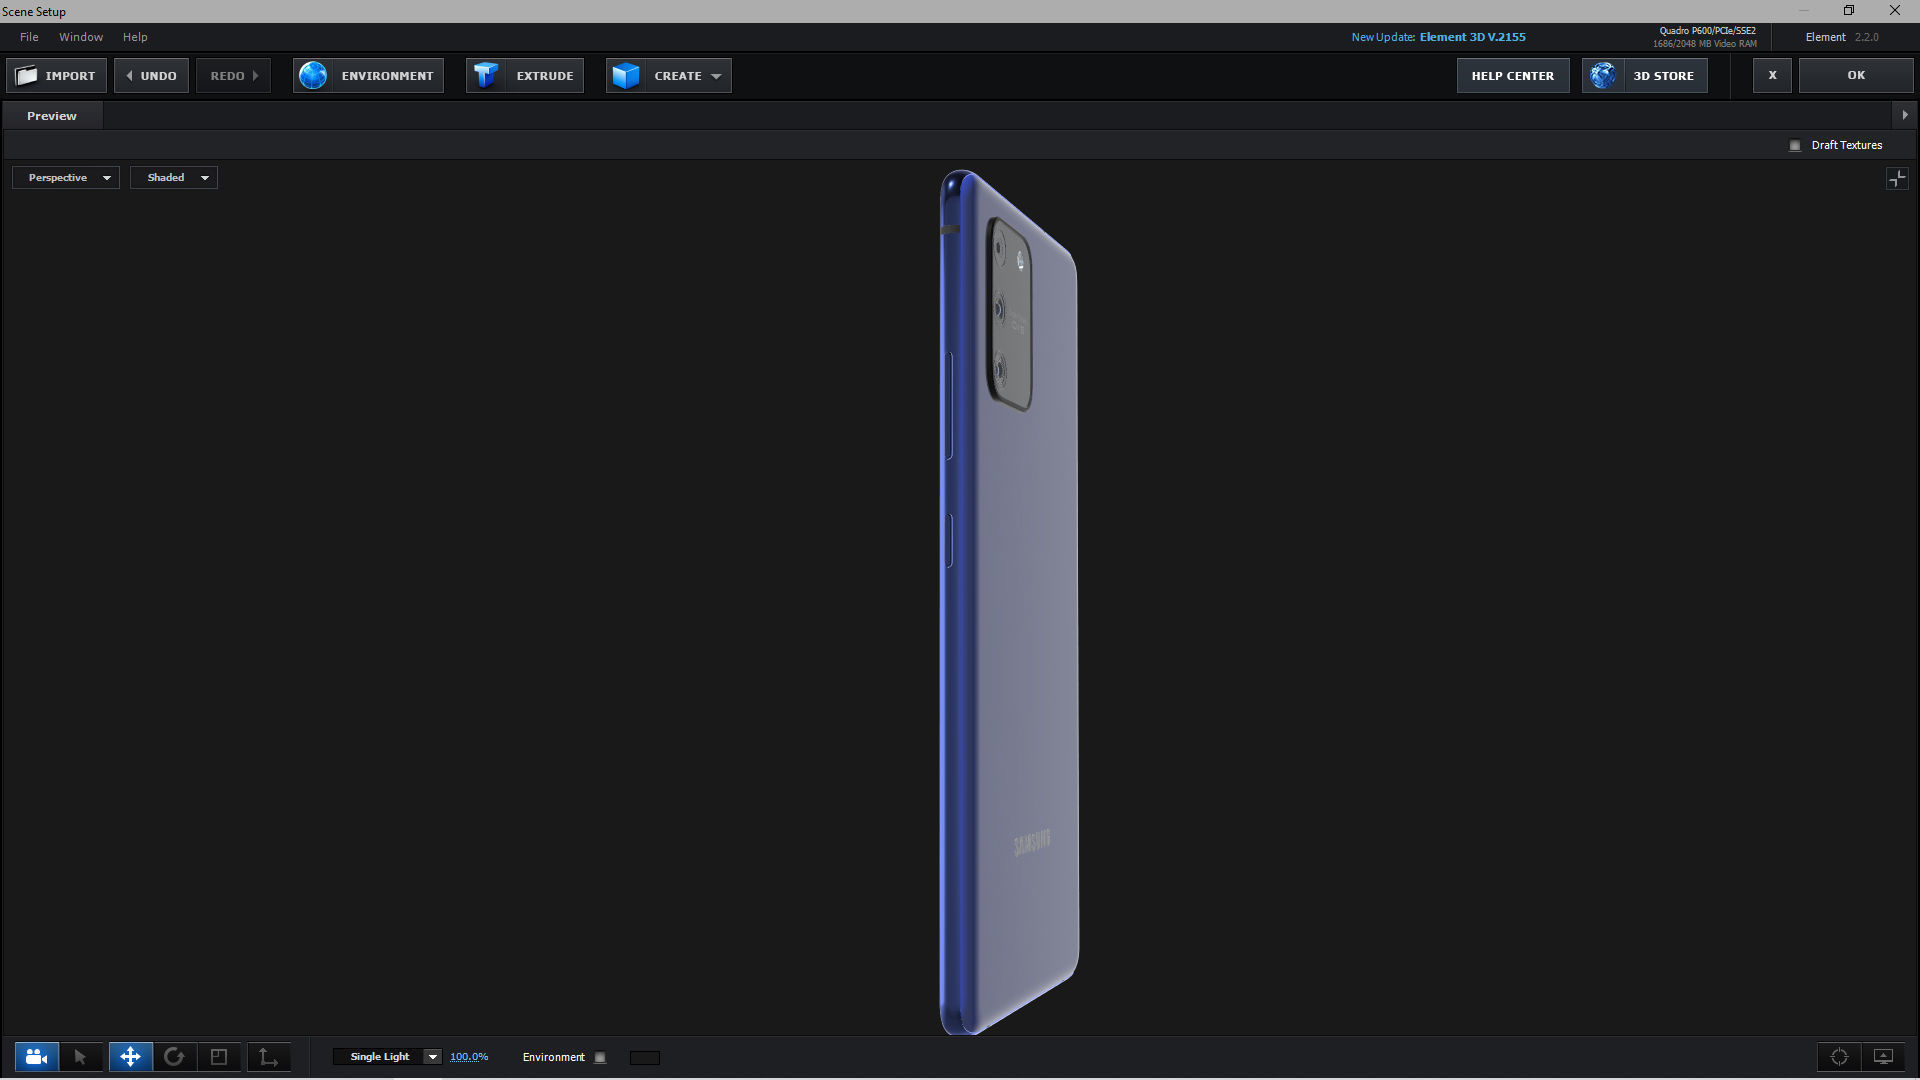Click the crosshair frame-view icon

[1839, 1057]
